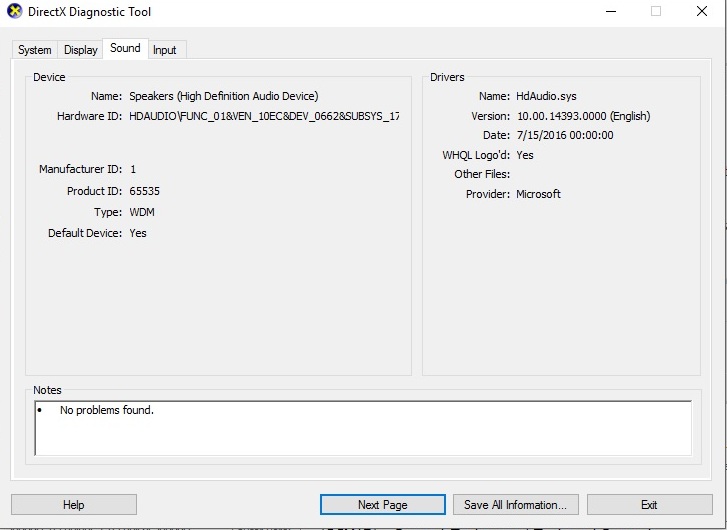The width and height of the screenshot is (727, 530).
Task: Select the Provider value Microsoft
Action: click(538, 194)
